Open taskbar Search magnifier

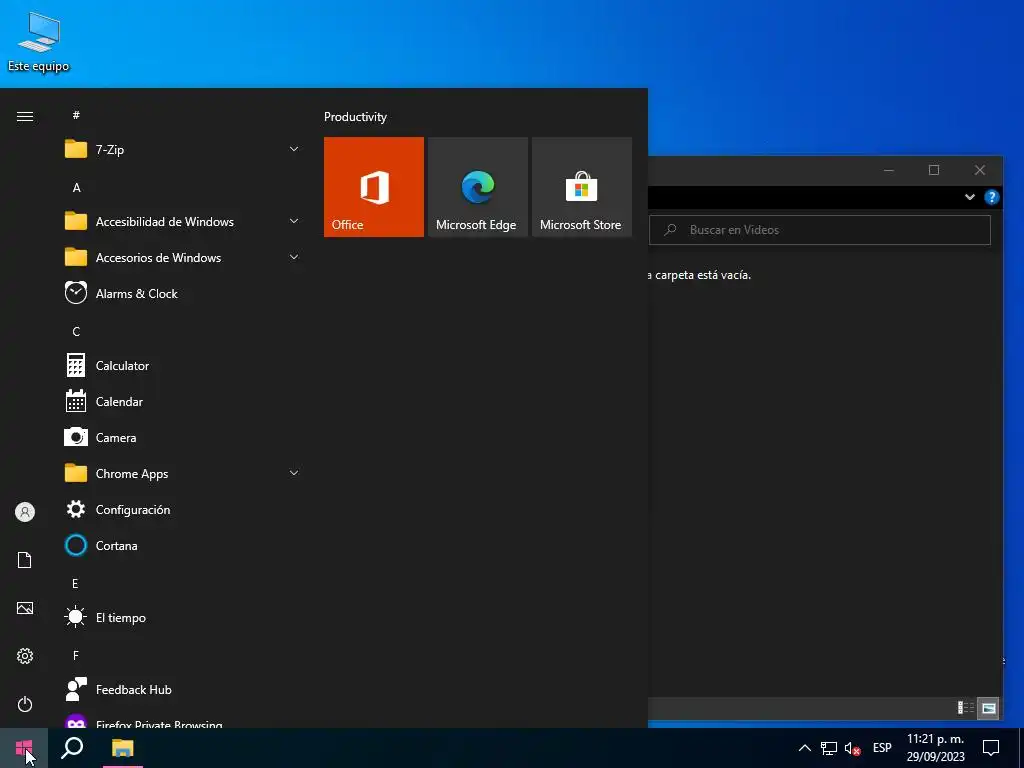[x=72, y=748]
